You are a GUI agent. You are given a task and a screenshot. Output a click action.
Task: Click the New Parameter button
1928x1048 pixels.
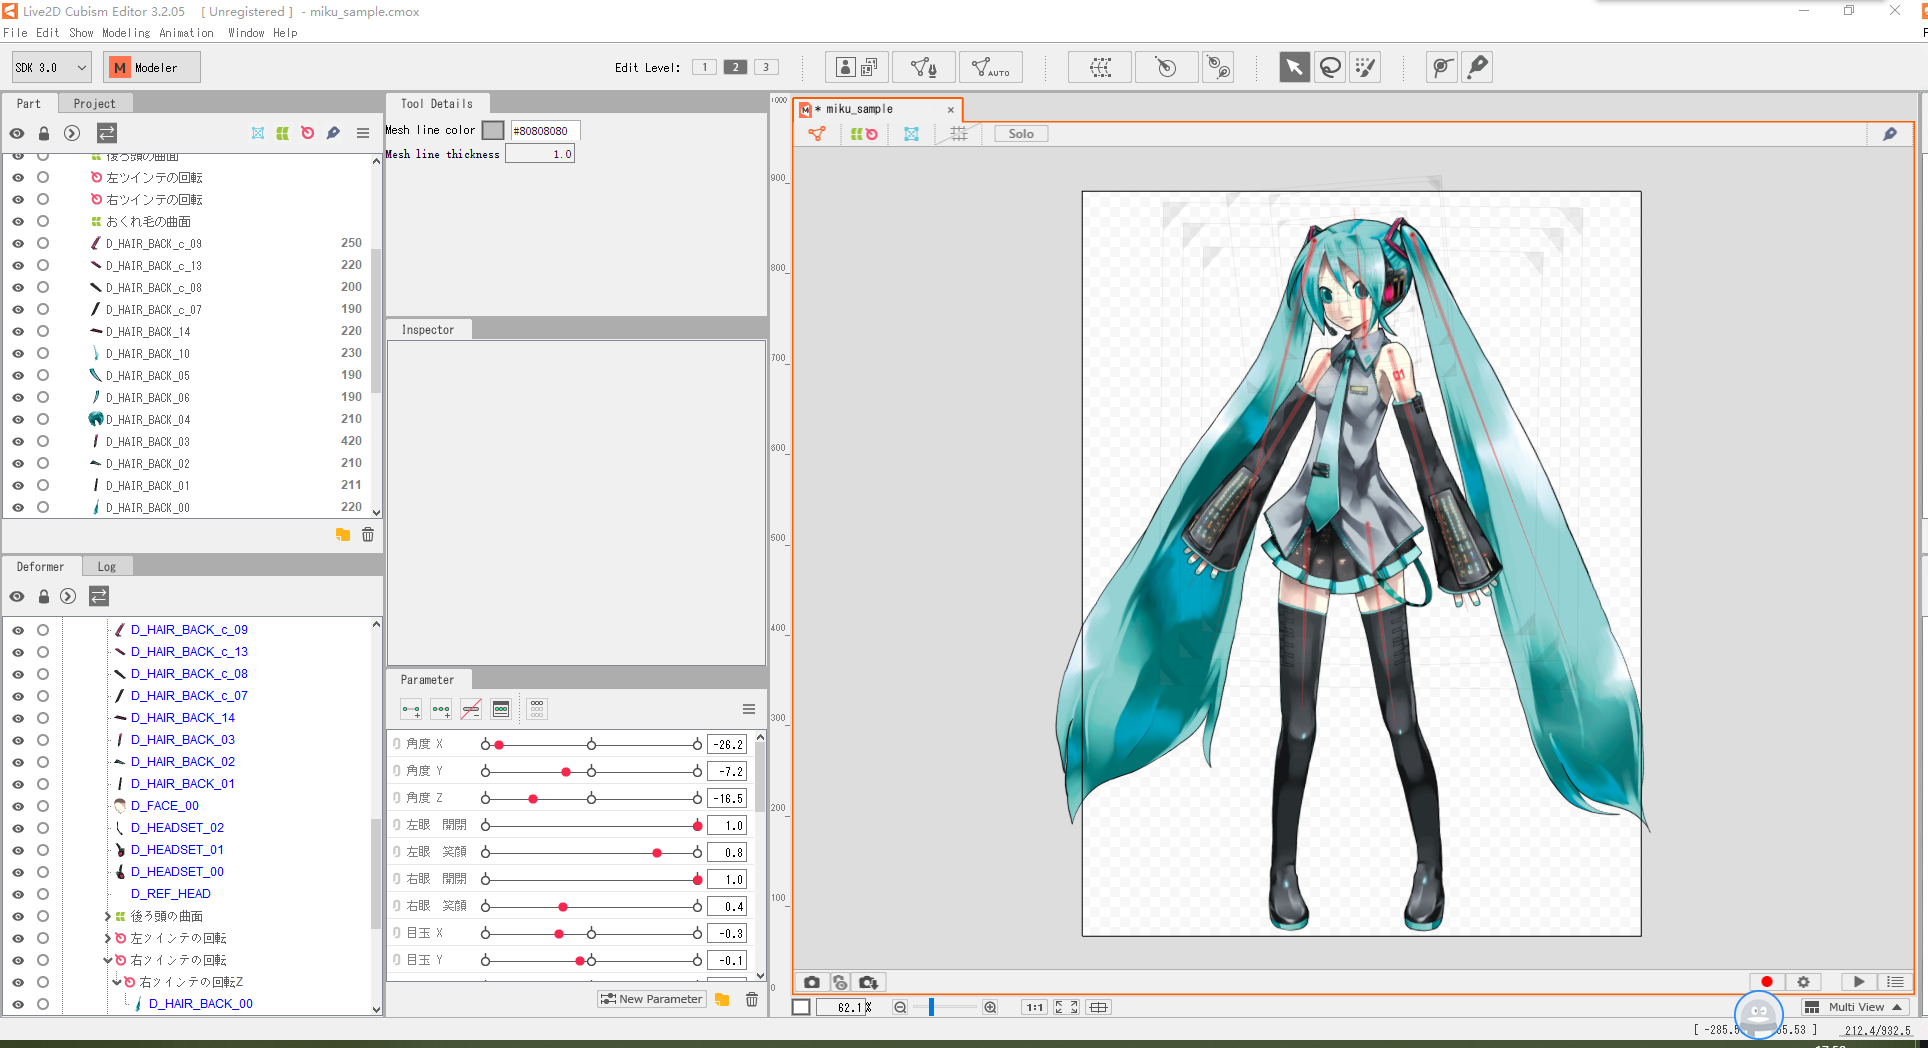click(651, 998)
